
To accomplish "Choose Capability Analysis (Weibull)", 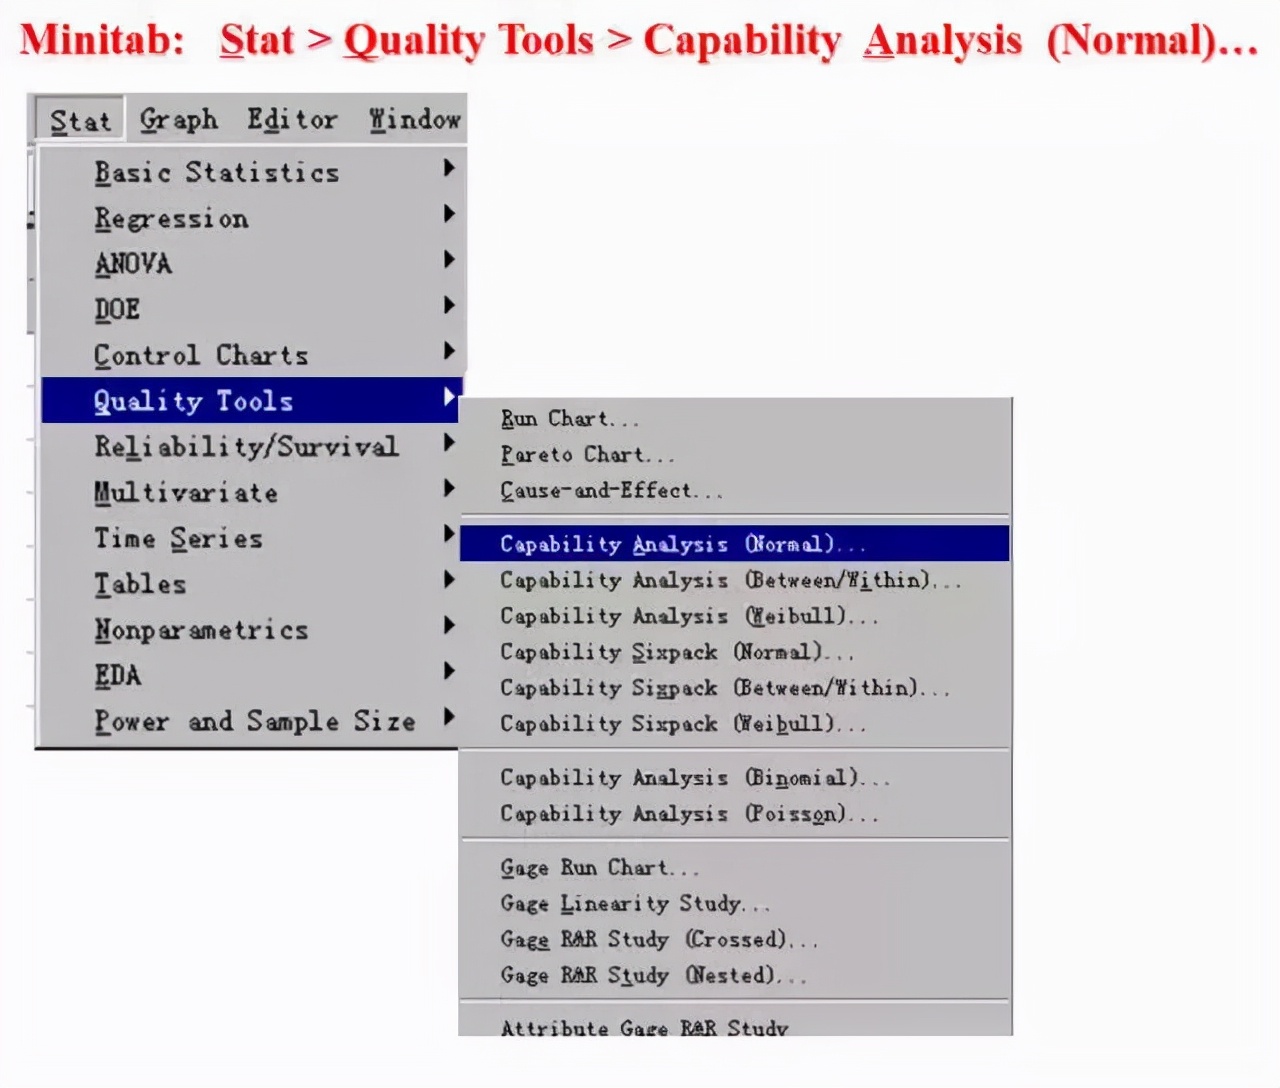I will [x=735, y=616].
